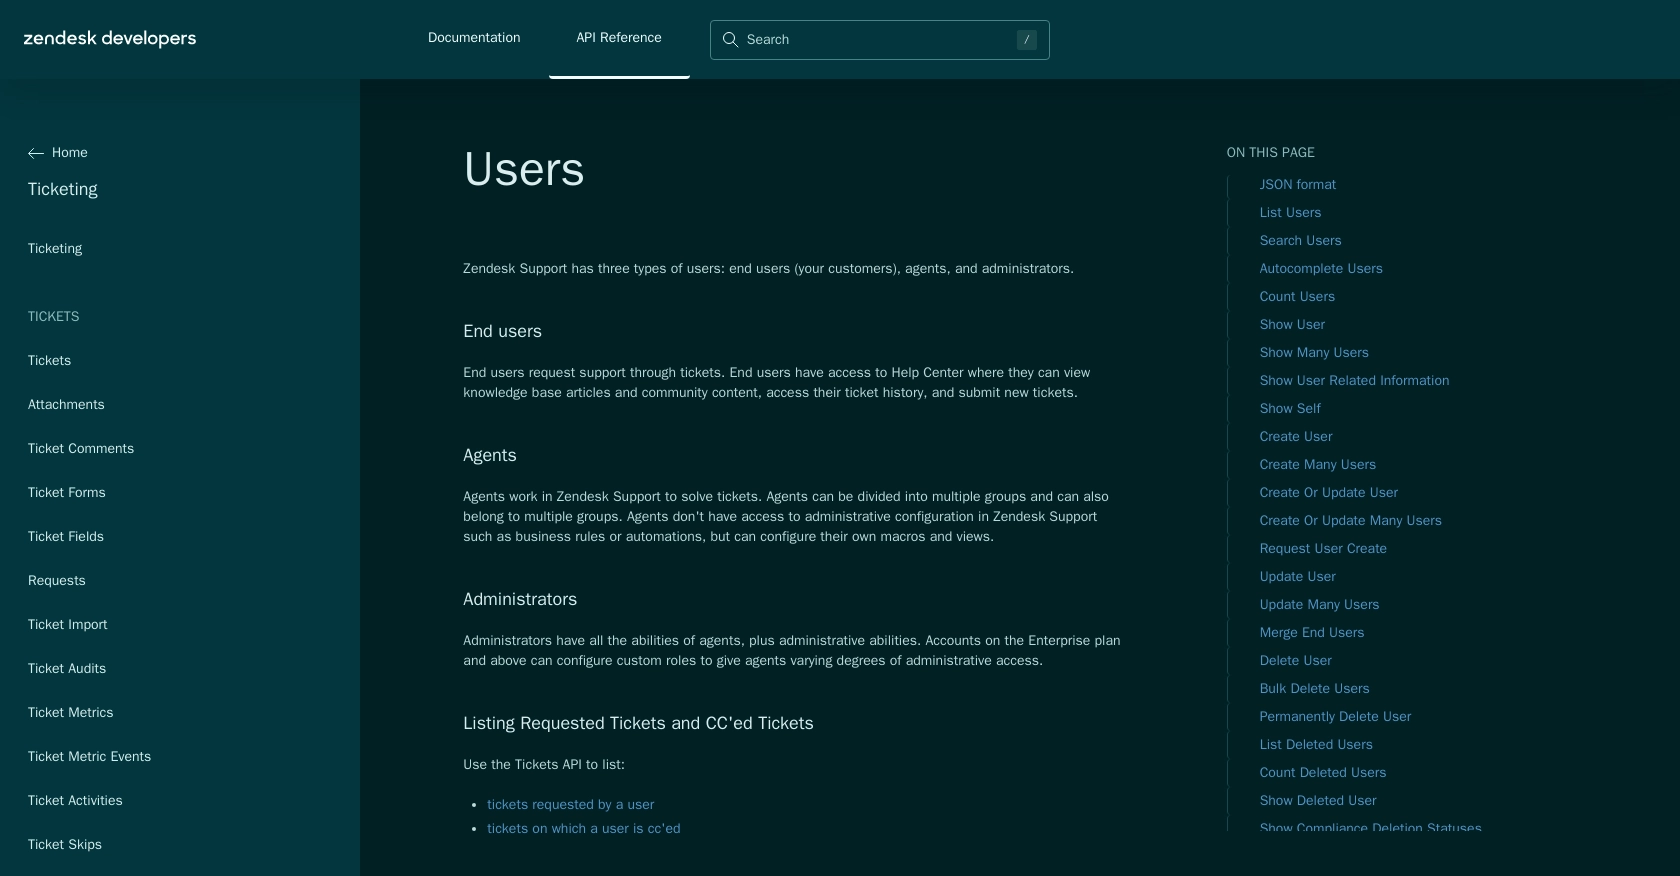1680x876 pixels.
Task: Open Ticket Activities in the sidebar
Action: point(75,801)
